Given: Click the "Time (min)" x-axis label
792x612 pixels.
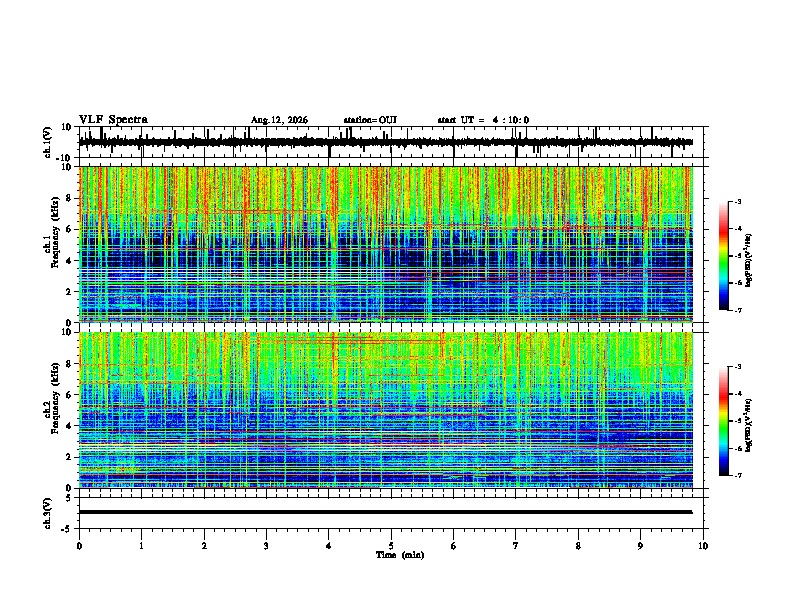Looking at the screenshot, I should (x=400, y=555).
